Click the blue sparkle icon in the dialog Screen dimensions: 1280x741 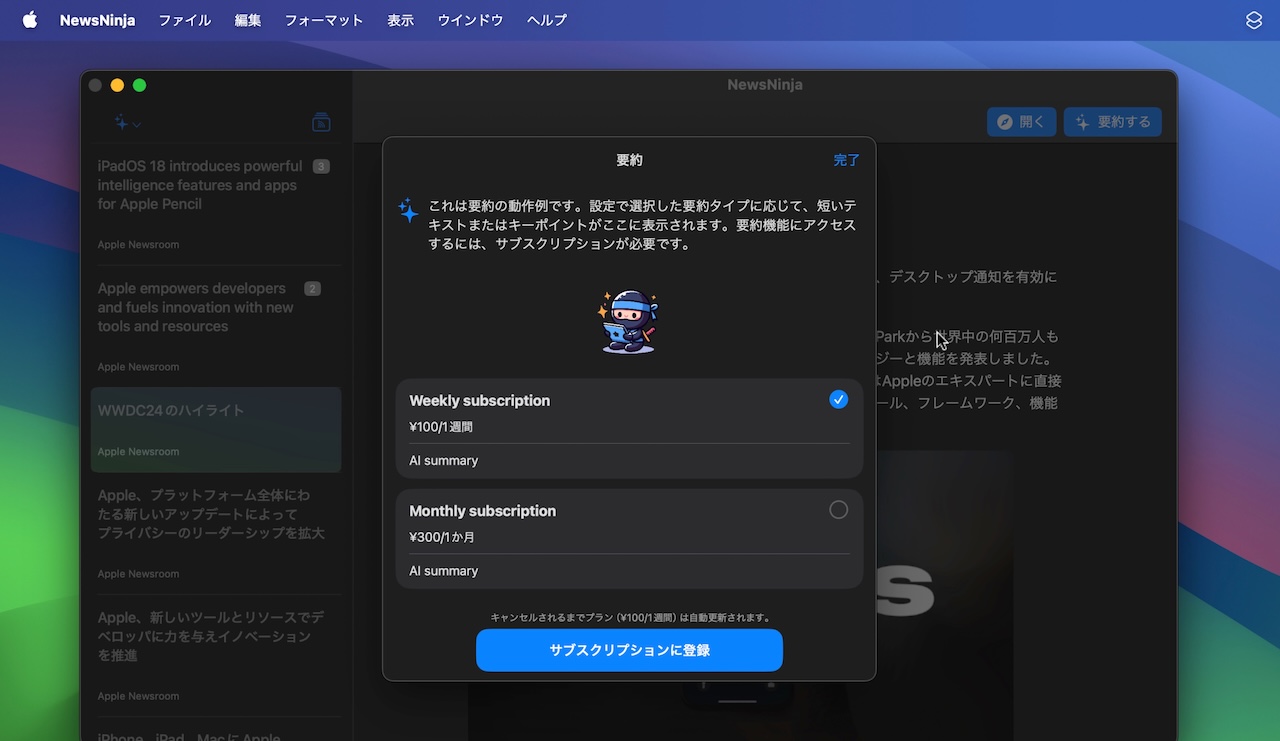tap(408, 210)
